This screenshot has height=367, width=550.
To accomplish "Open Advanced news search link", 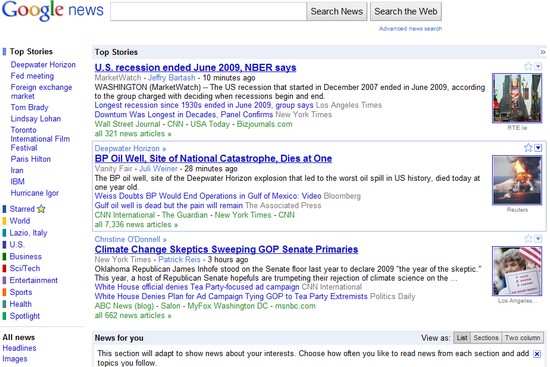I will pyautogui.click(x=410, y=29).
